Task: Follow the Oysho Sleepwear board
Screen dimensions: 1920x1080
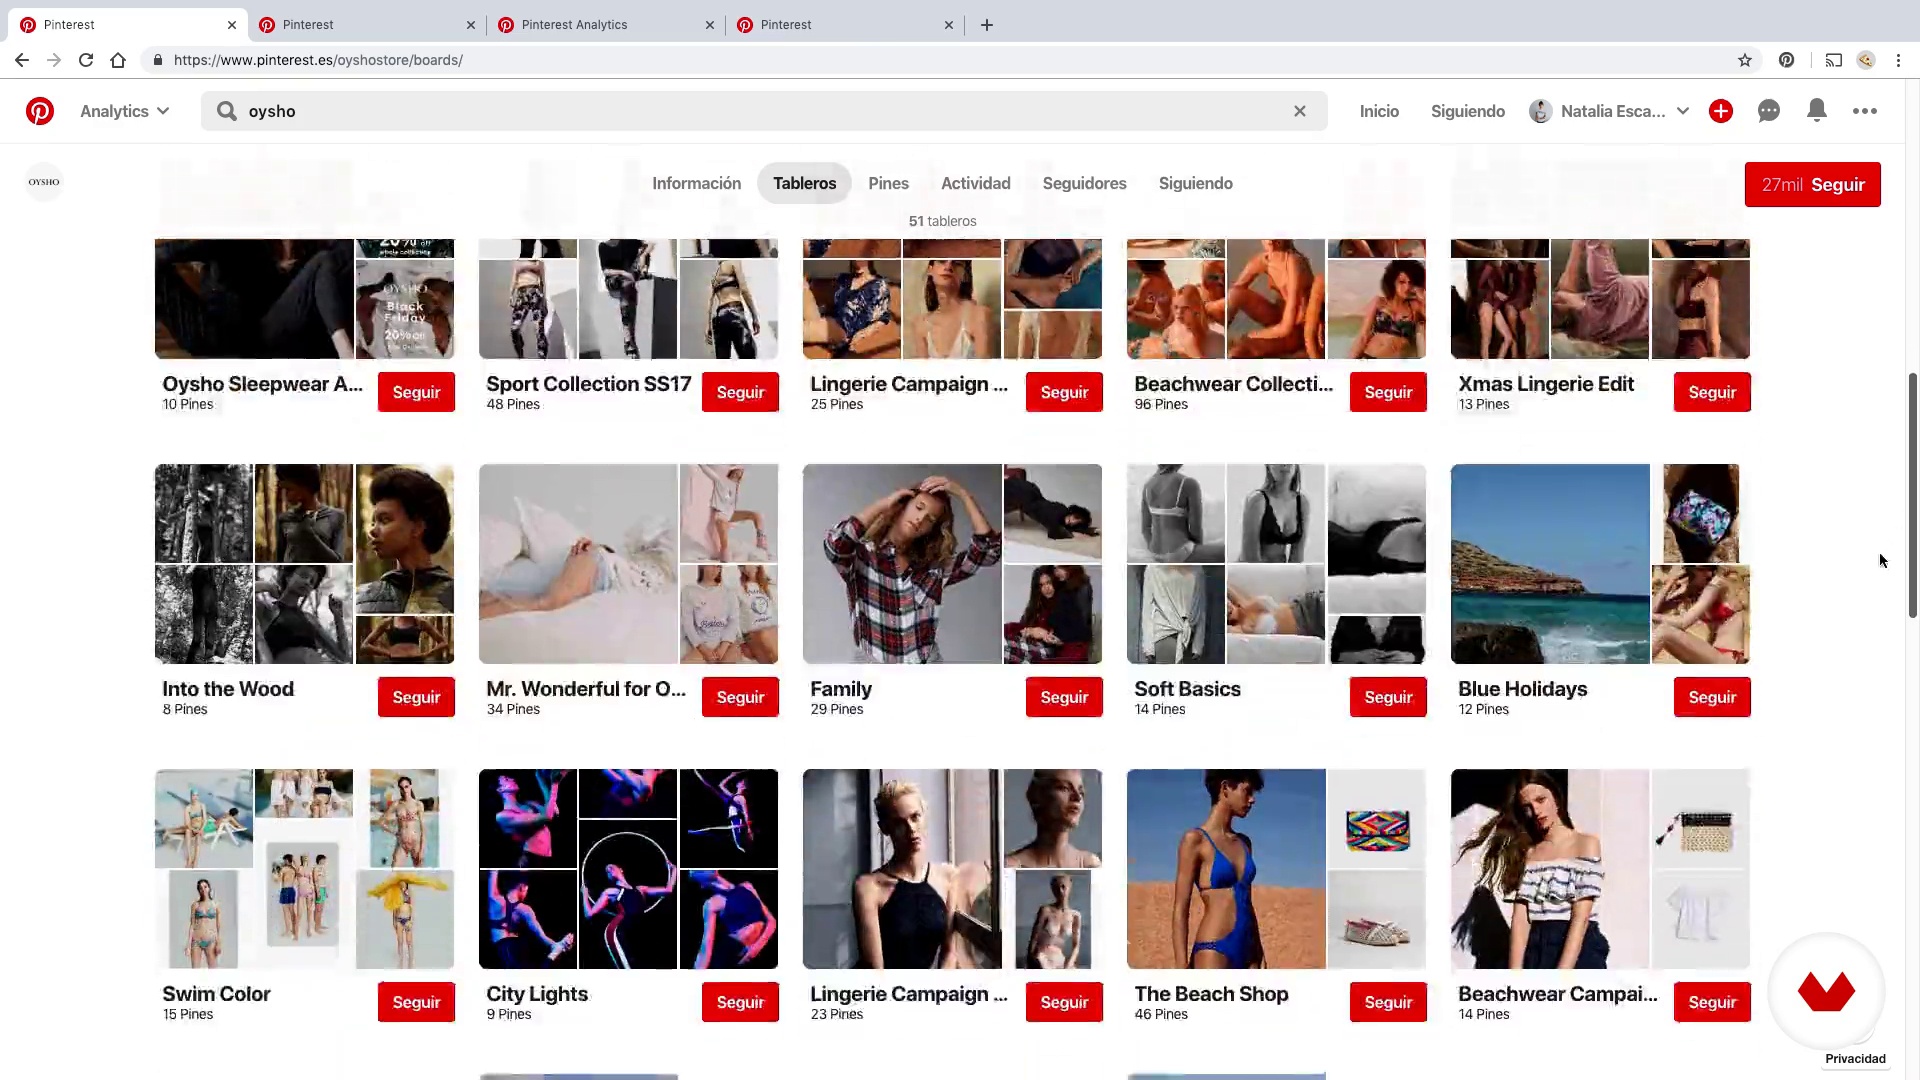Action: (416, 392)
